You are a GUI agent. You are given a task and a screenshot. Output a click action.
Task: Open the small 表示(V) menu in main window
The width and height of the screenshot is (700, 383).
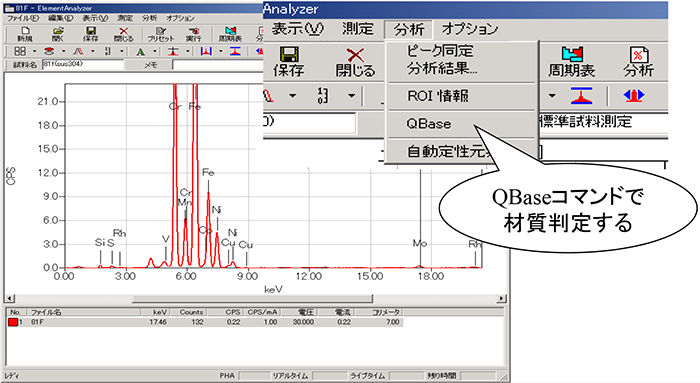(95, 18)
